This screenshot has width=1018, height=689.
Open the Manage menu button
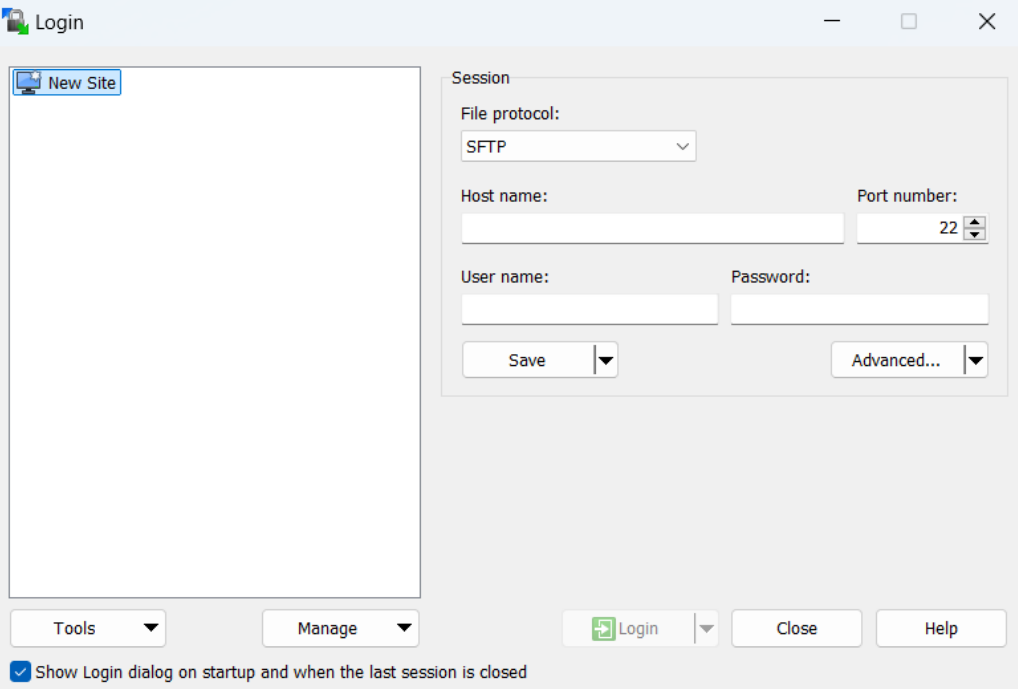click(x=340, y=628)
